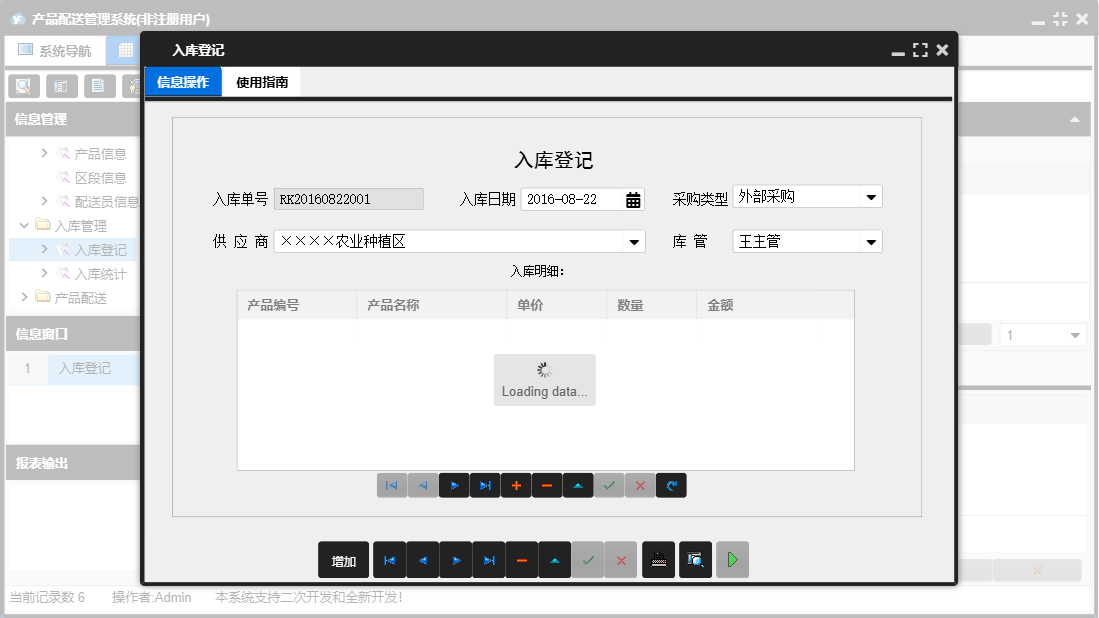Click the refresh icon in detail grid toolbar
This screenshot has height=618, width=1099.
671,485
